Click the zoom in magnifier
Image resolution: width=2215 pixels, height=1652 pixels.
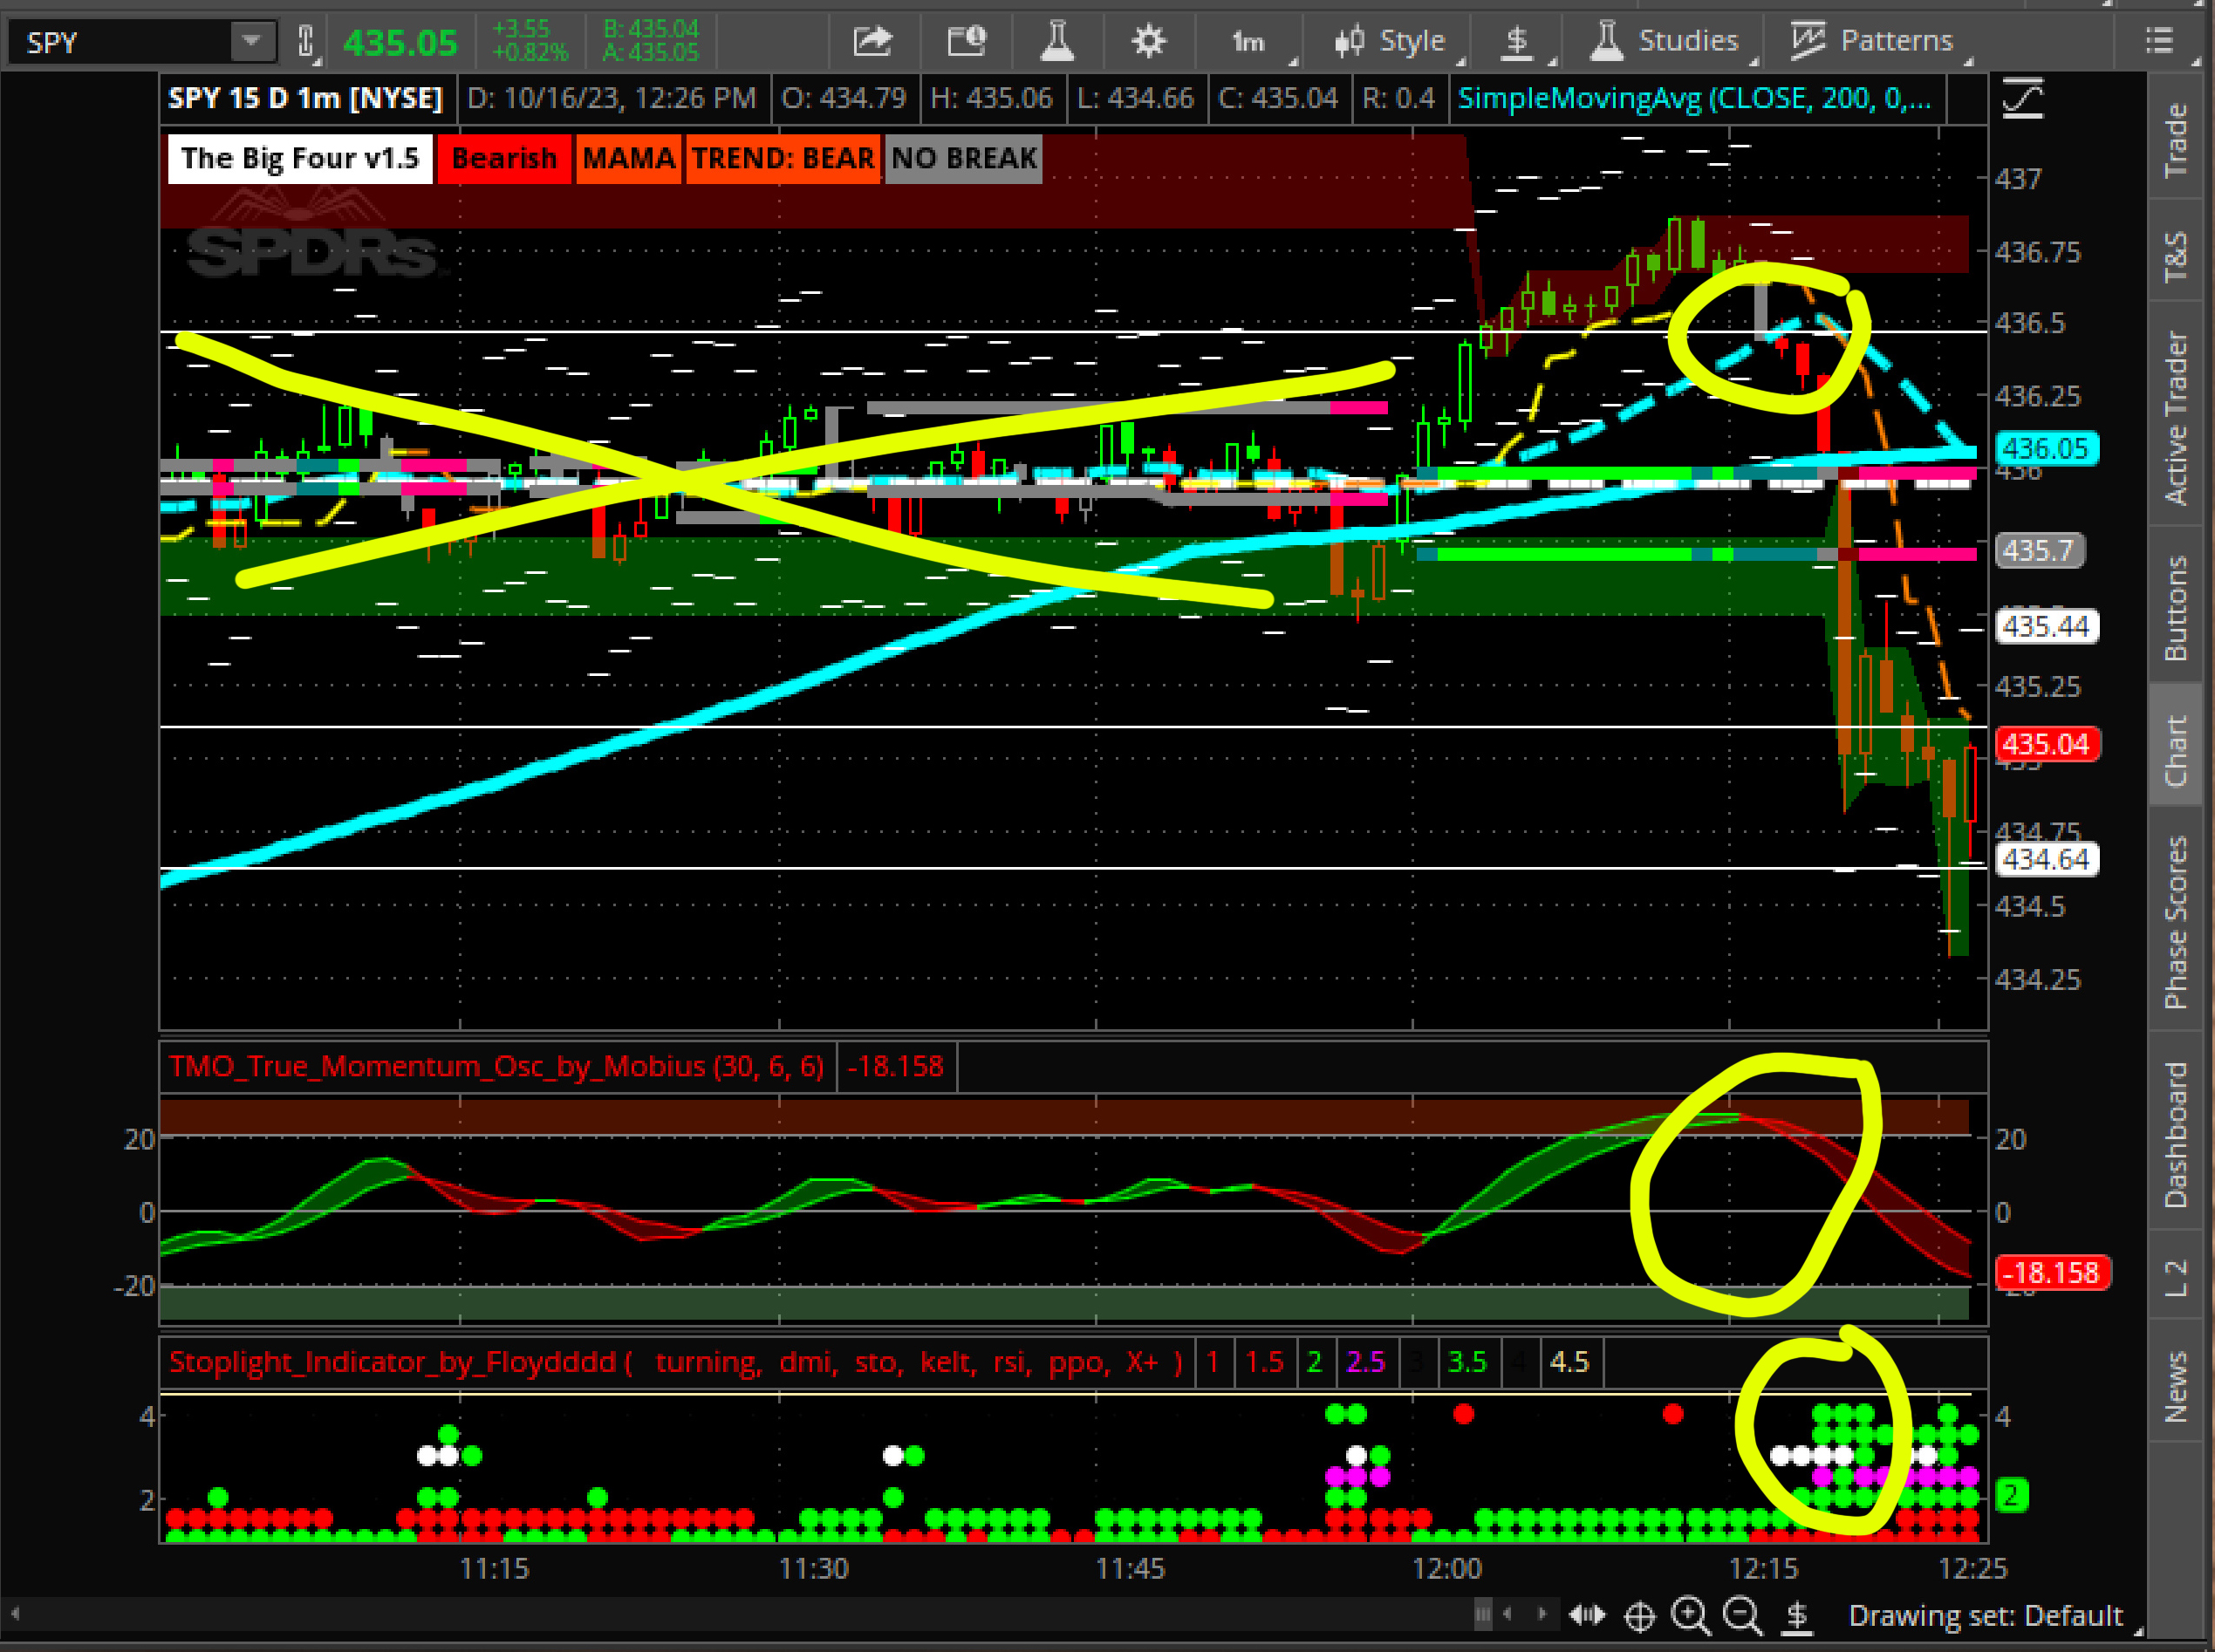tap(1690, 1616)
